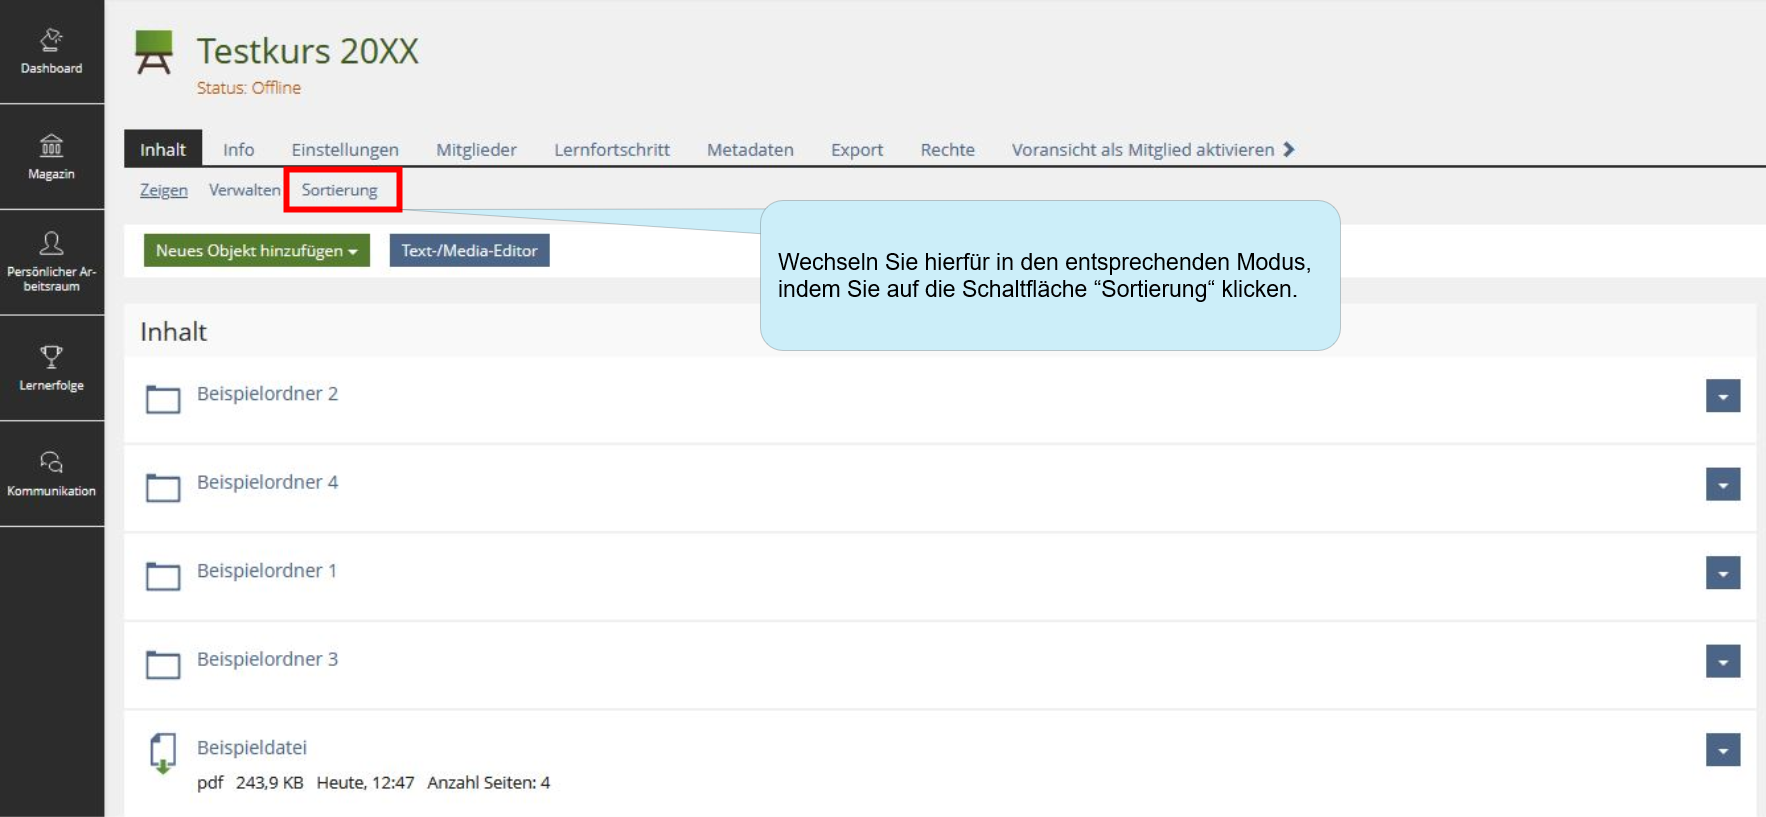Click folder icon of Beispielordner 4
This screenshot has width=1766, height=817.
click(x=163, y=487)
